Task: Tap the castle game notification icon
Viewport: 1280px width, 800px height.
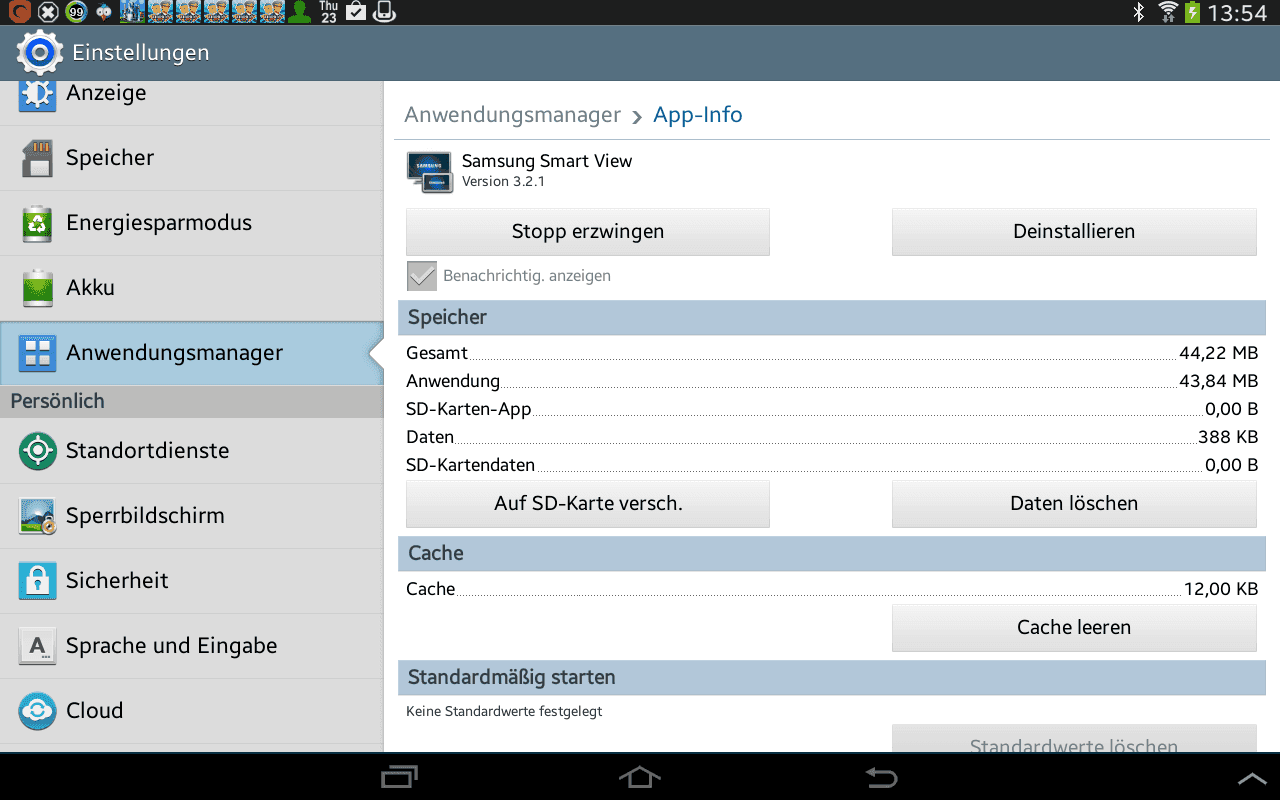Action: 132,12
